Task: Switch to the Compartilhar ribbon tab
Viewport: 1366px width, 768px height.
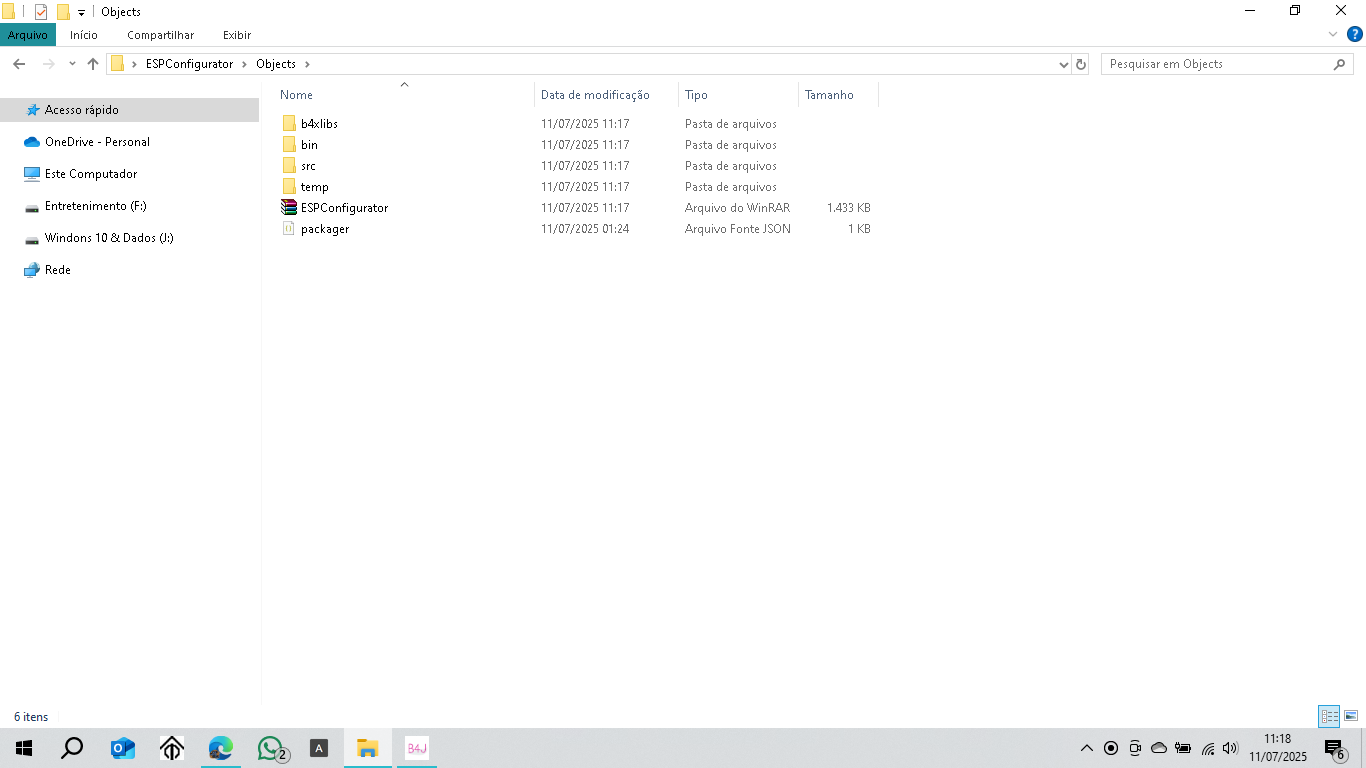Action: click(x=160, y=35)
